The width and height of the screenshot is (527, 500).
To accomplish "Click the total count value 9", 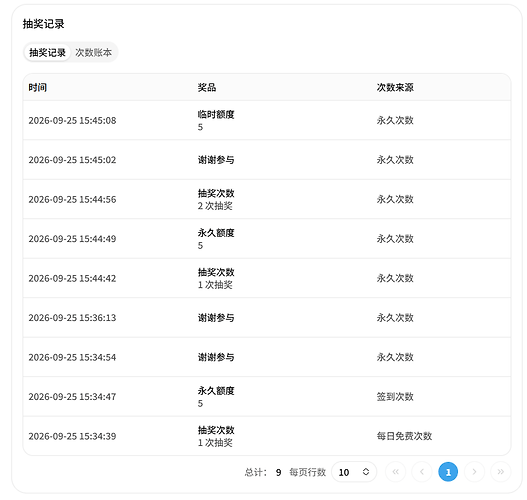I will tap(278, 472).
